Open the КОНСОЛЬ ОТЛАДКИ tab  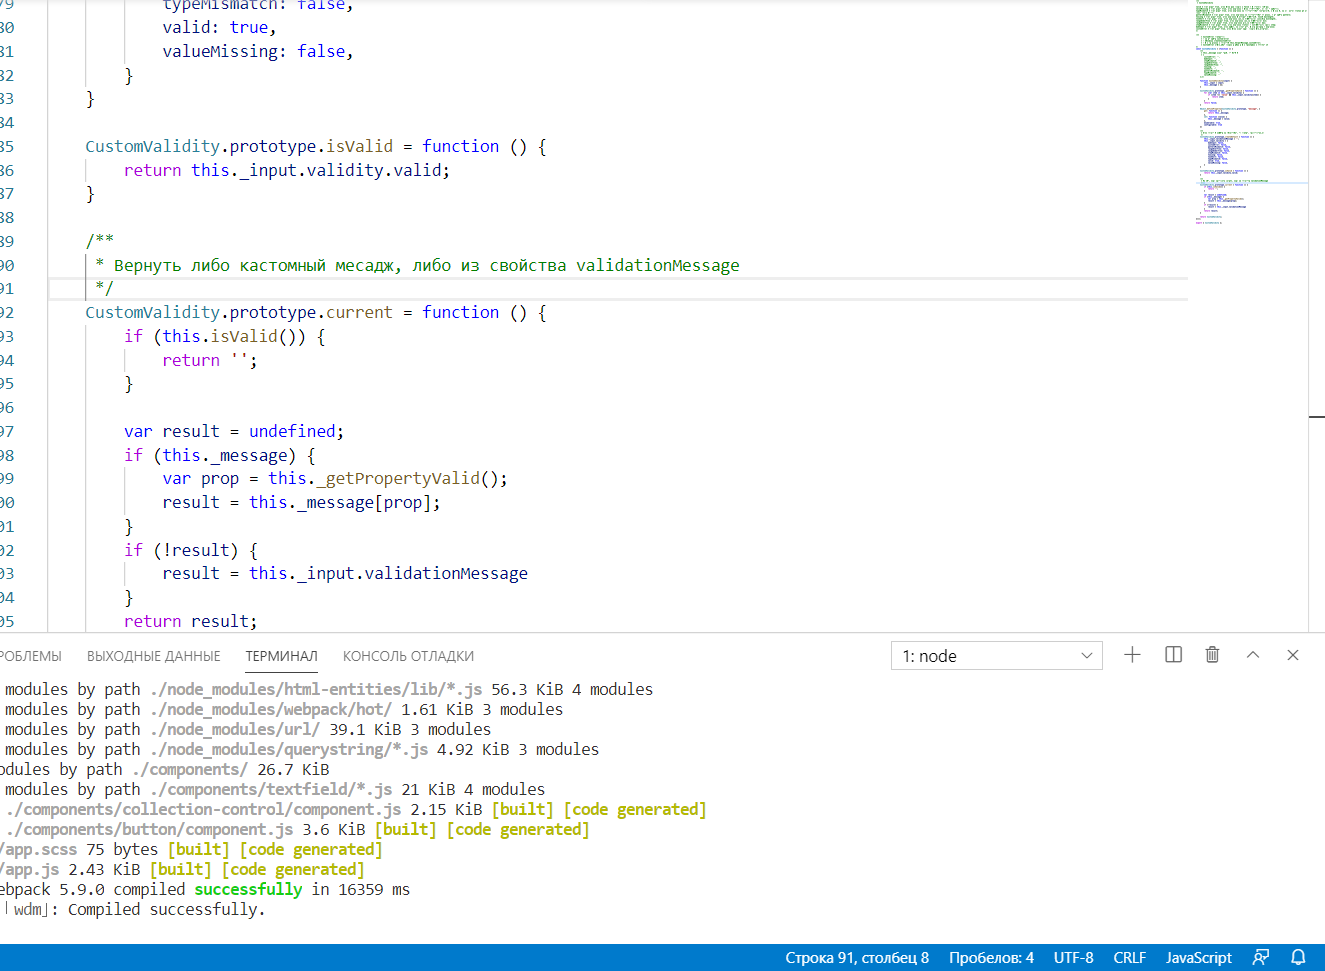click(x=407, y=656)
